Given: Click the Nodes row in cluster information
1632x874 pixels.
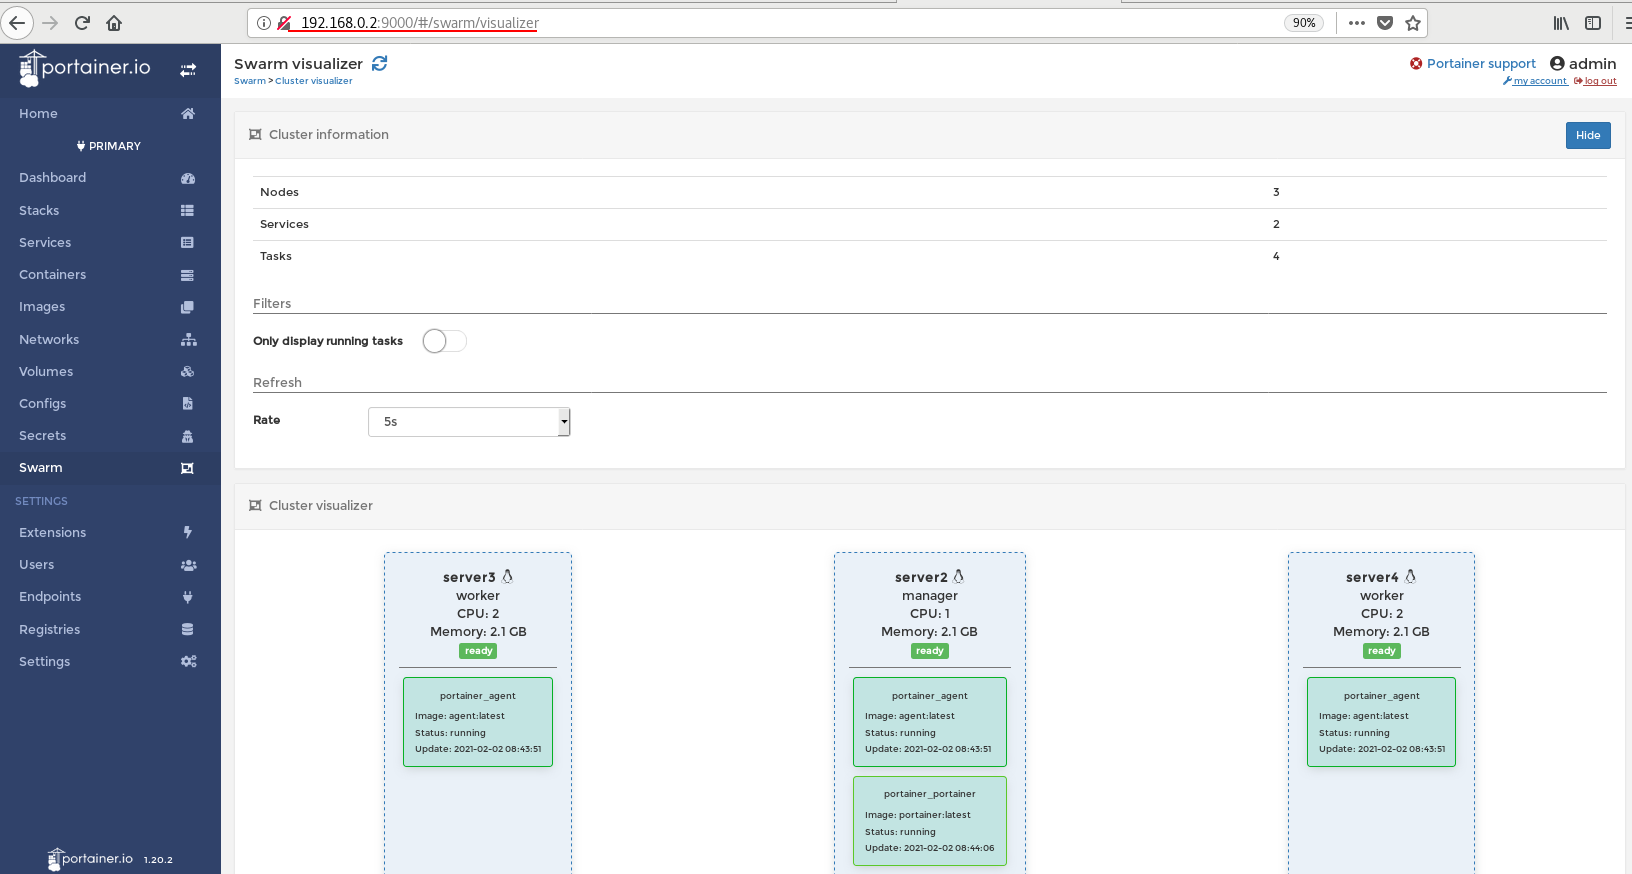Looking at the screenshot, I should tap(930, 192).
